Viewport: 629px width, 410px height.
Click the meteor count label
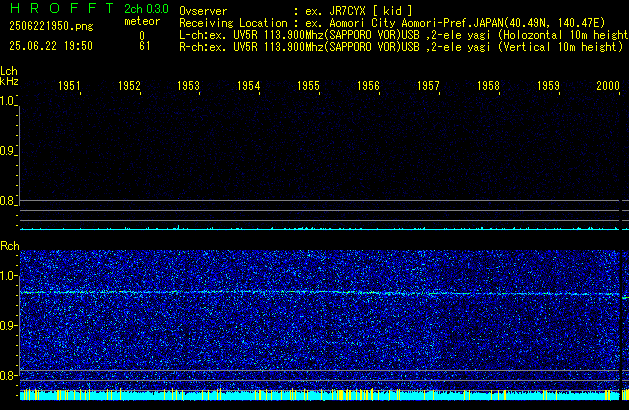pyautogui.click(x=142, y=21)
